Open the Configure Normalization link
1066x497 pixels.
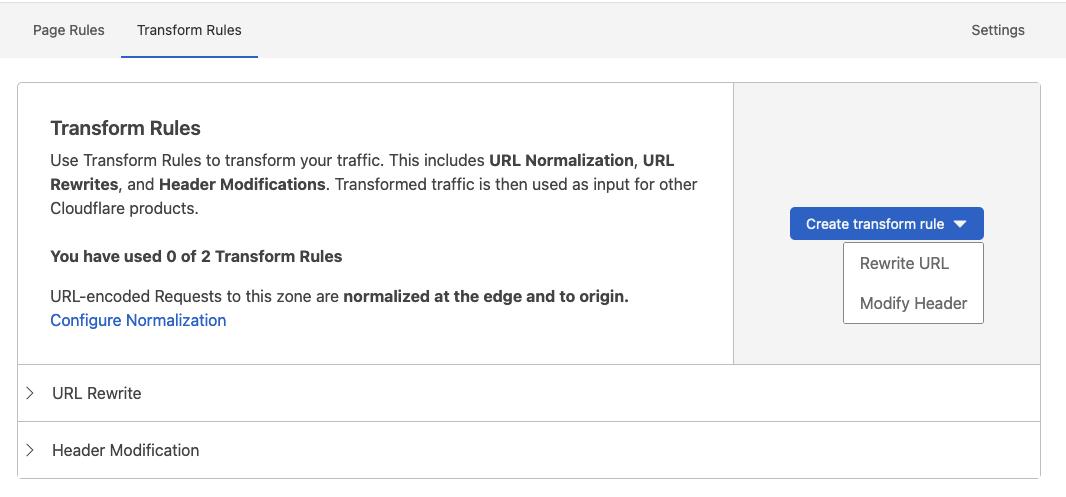click(138, 320)
